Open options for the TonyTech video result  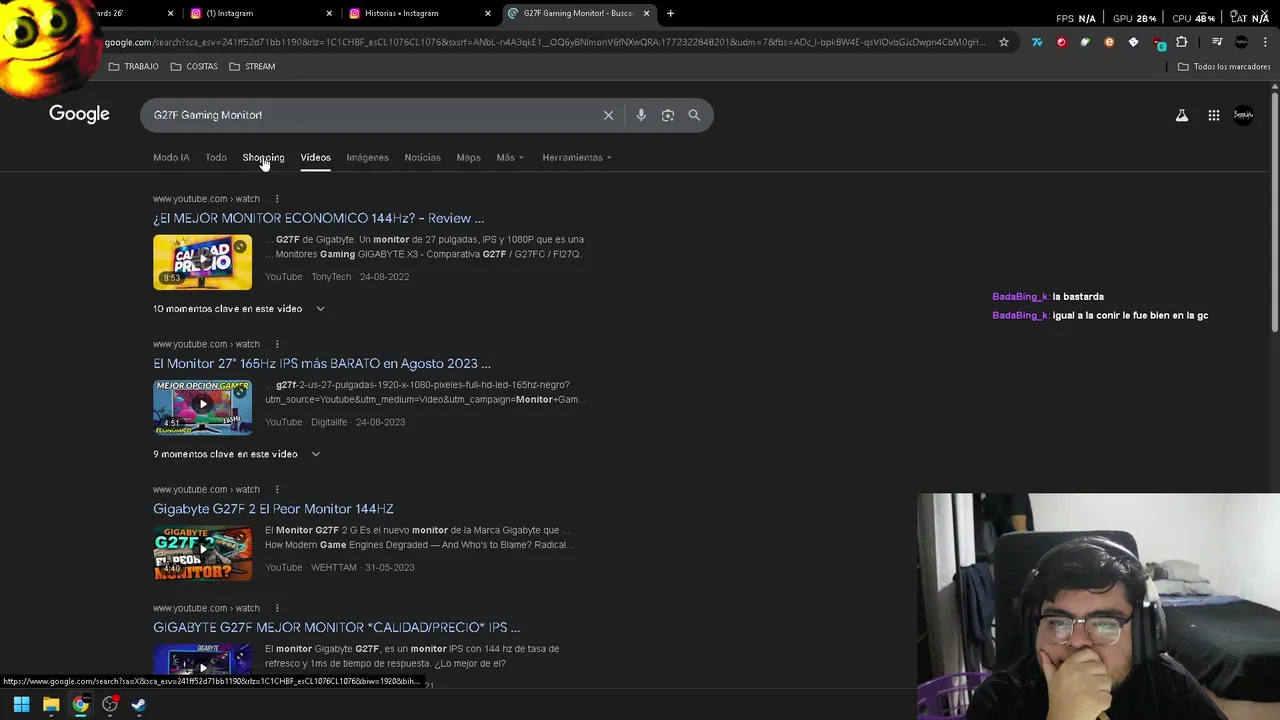(277, 199)
